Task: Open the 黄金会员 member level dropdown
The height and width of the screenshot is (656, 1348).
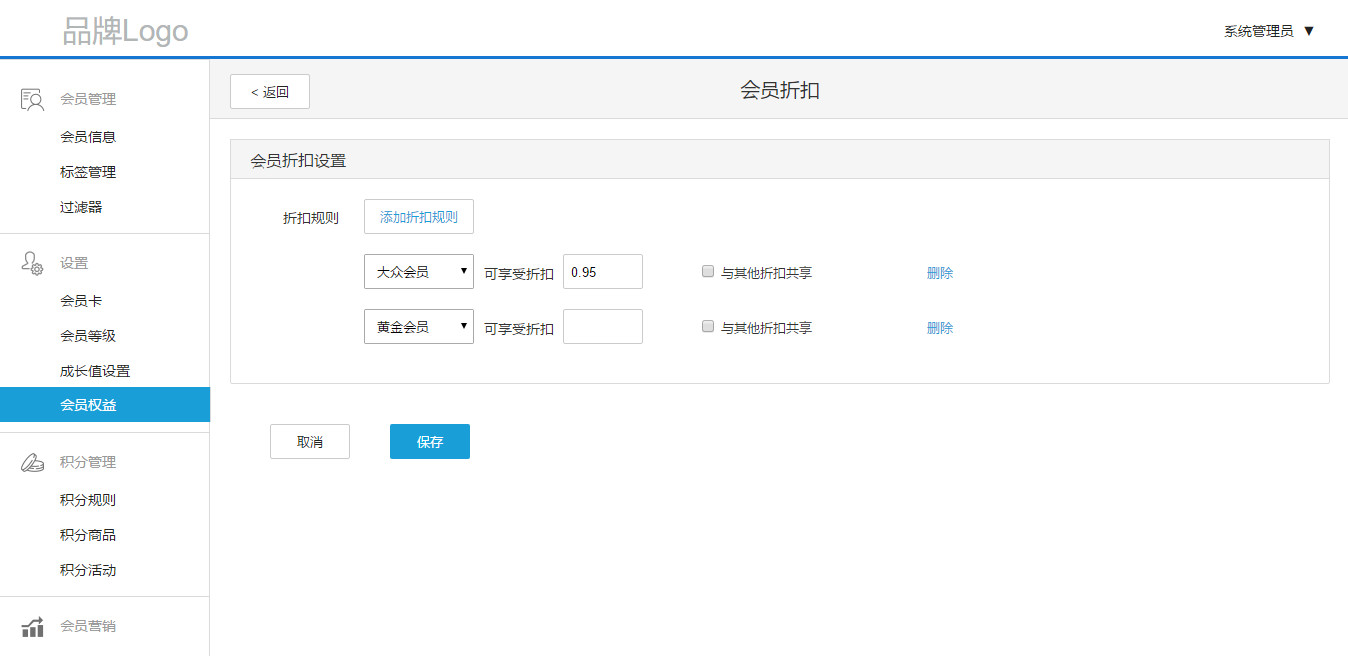Action: click(418, 326)
